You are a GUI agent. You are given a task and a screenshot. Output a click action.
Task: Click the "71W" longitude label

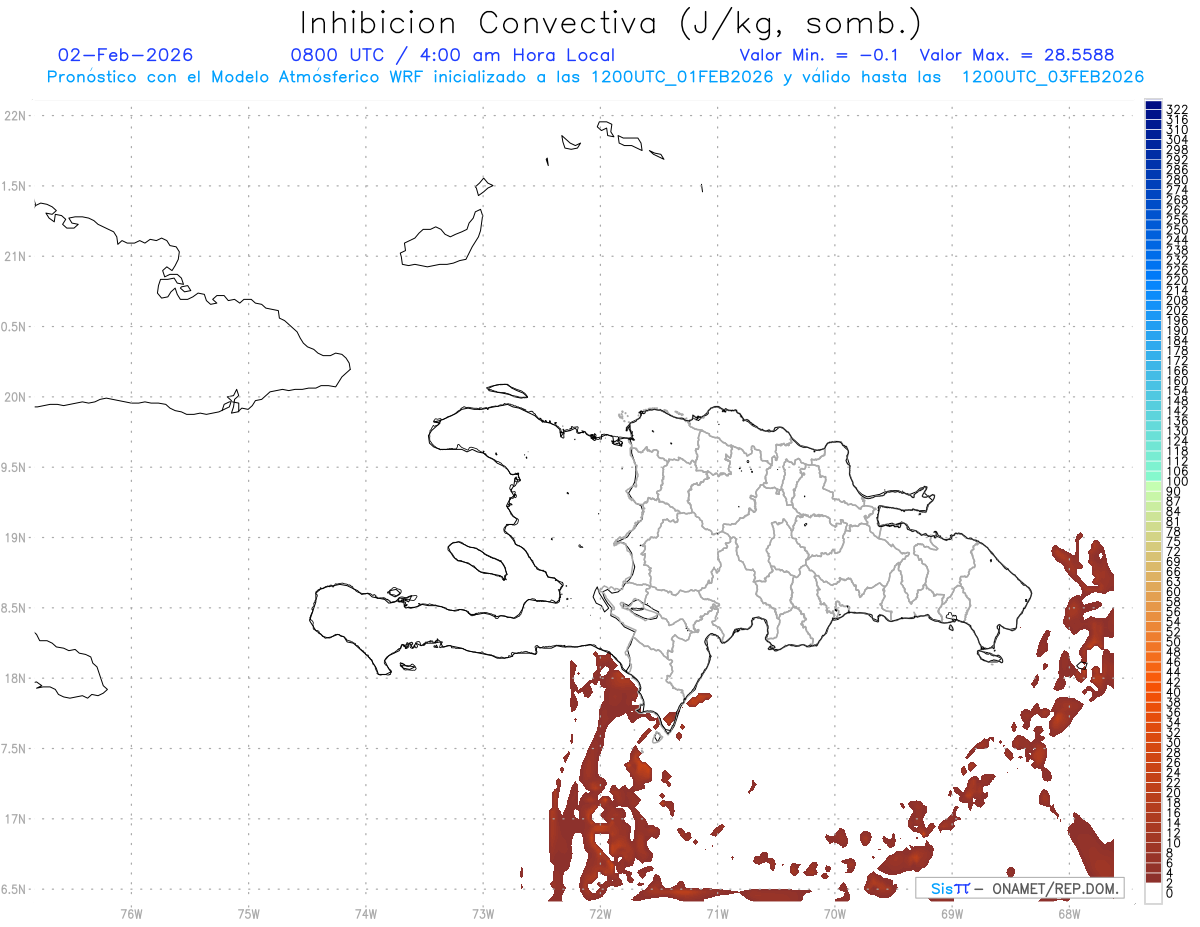[717, 912]
